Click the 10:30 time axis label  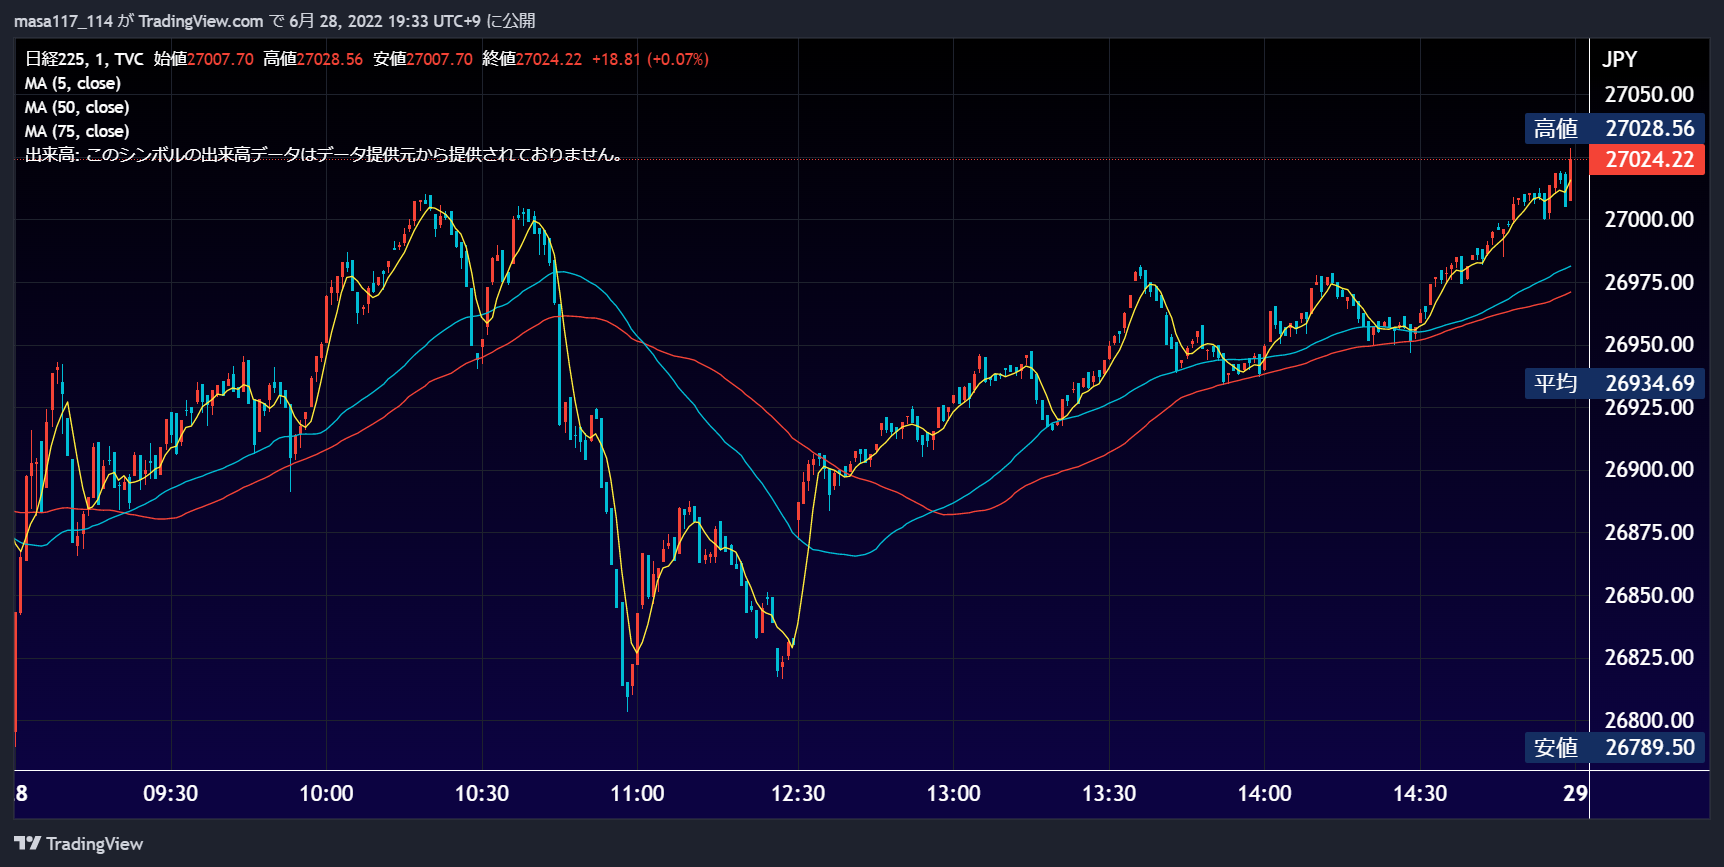(x=482, y=793)
